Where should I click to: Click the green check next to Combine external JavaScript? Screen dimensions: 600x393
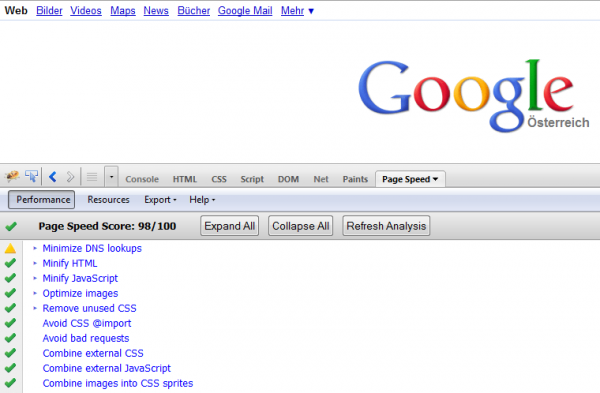pyautogui.click(x=10, y=368)
